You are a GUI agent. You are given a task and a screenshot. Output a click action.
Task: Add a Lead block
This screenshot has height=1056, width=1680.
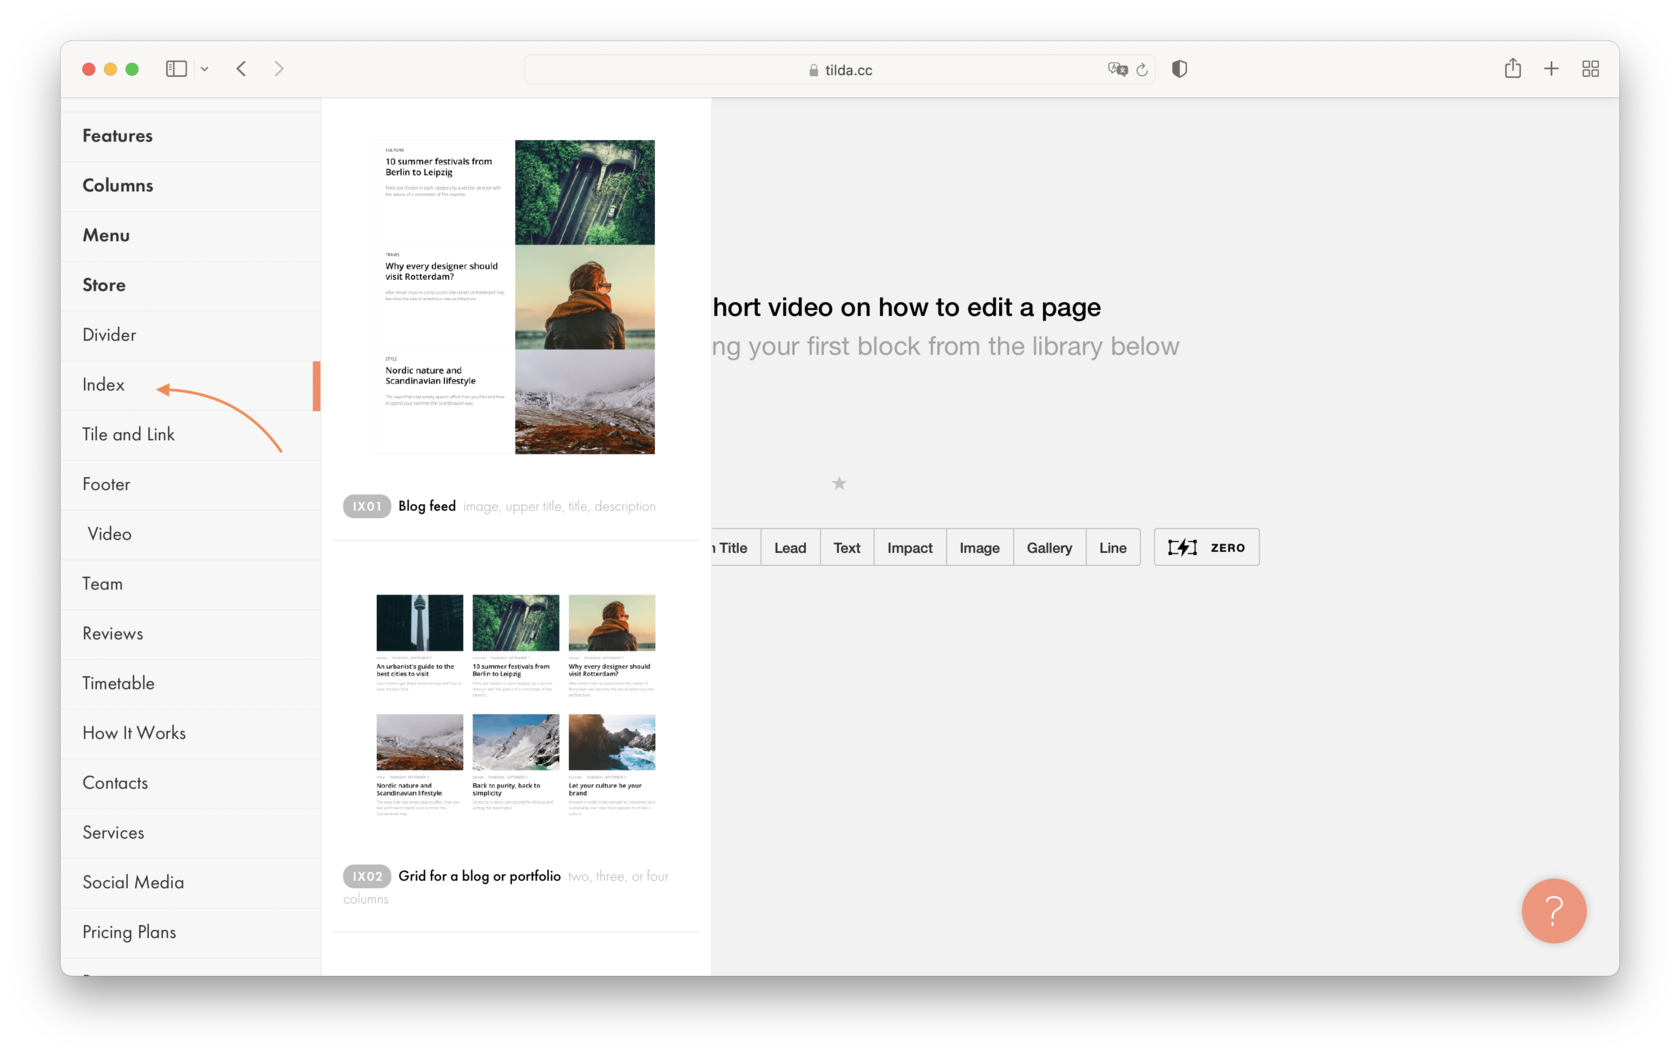(x=790, y=548)
